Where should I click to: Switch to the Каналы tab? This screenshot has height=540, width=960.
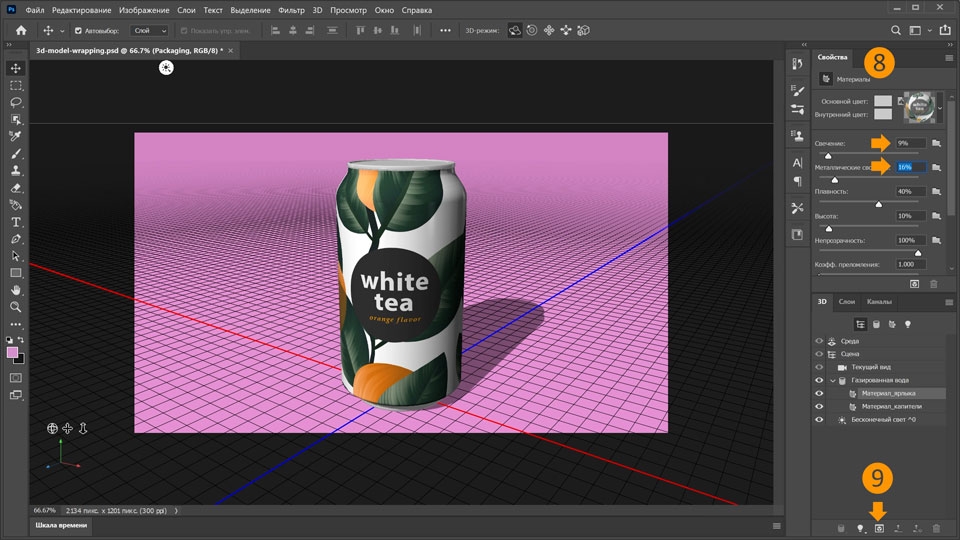click(879, 301)
